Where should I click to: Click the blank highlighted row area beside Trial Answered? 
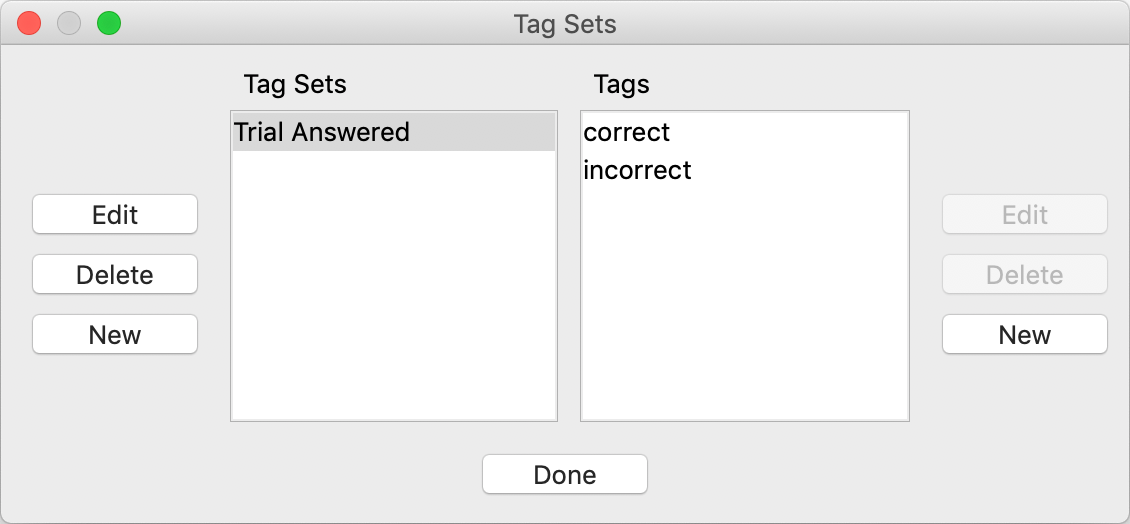(x=485, y=132)
